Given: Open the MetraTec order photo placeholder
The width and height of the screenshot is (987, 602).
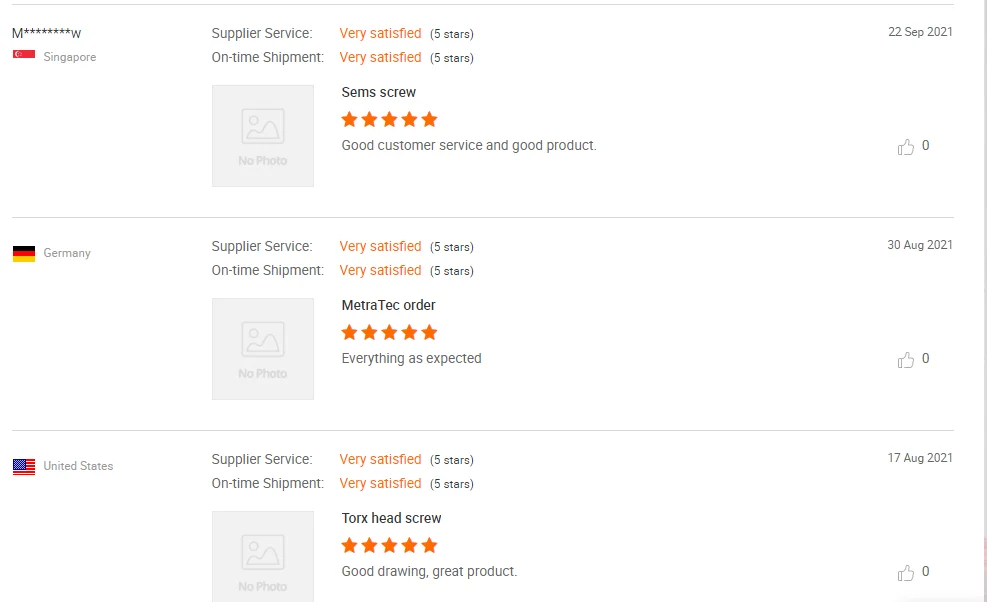Looking at the screenshot, I should 263,349.
